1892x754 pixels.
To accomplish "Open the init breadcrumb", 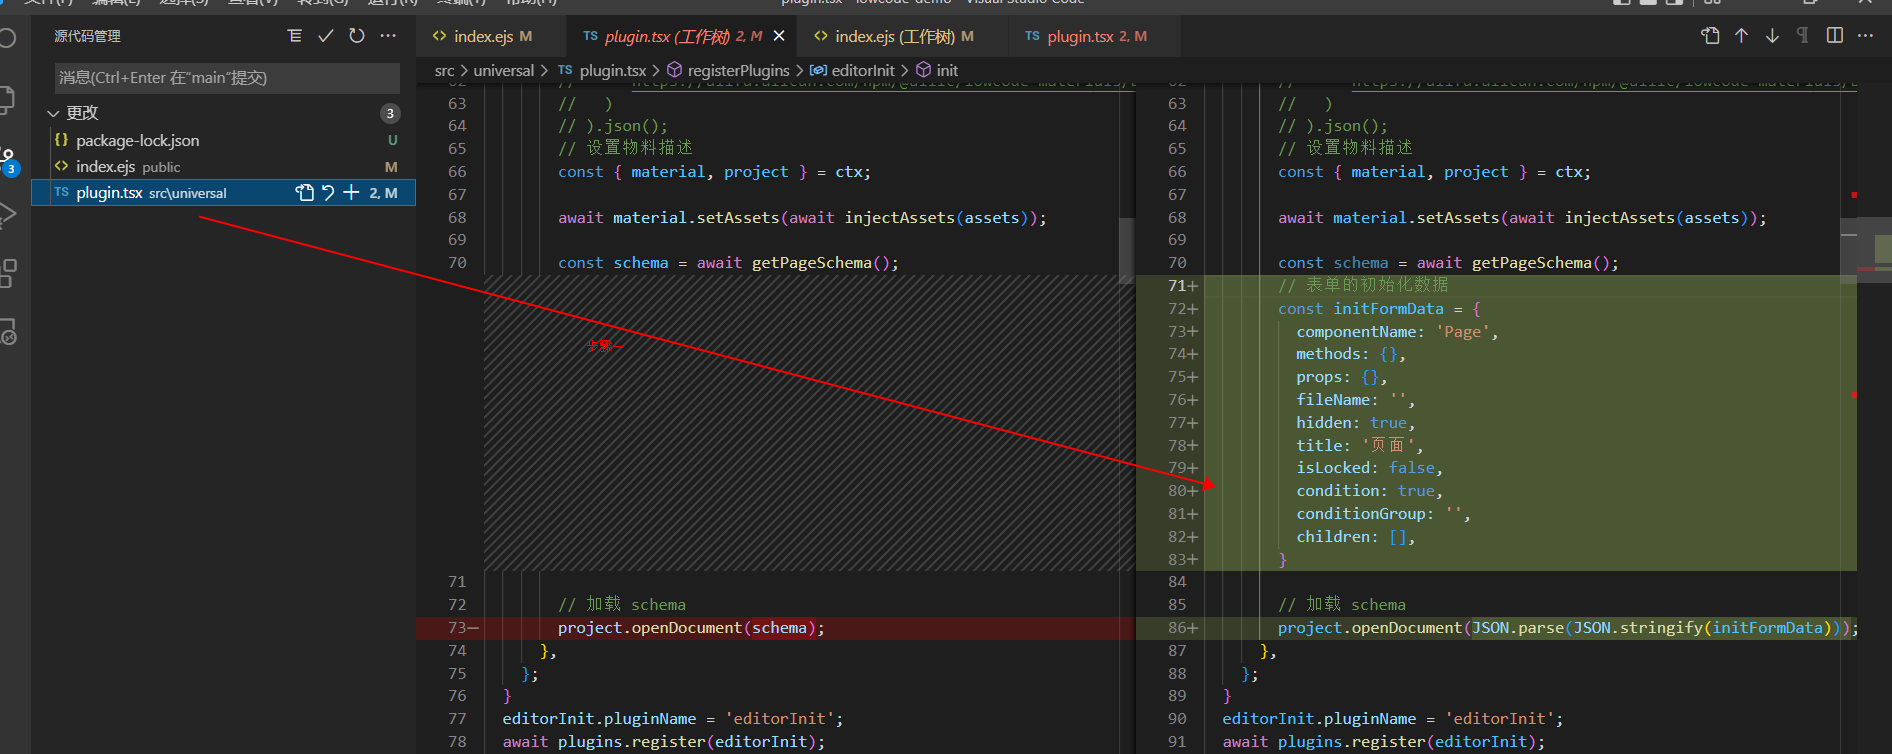I will pos(947,71).
